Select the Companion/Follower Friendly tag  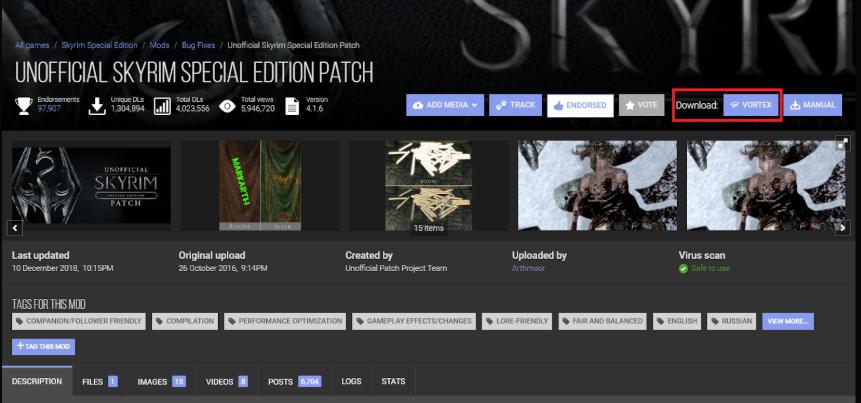tap(79, 321)
